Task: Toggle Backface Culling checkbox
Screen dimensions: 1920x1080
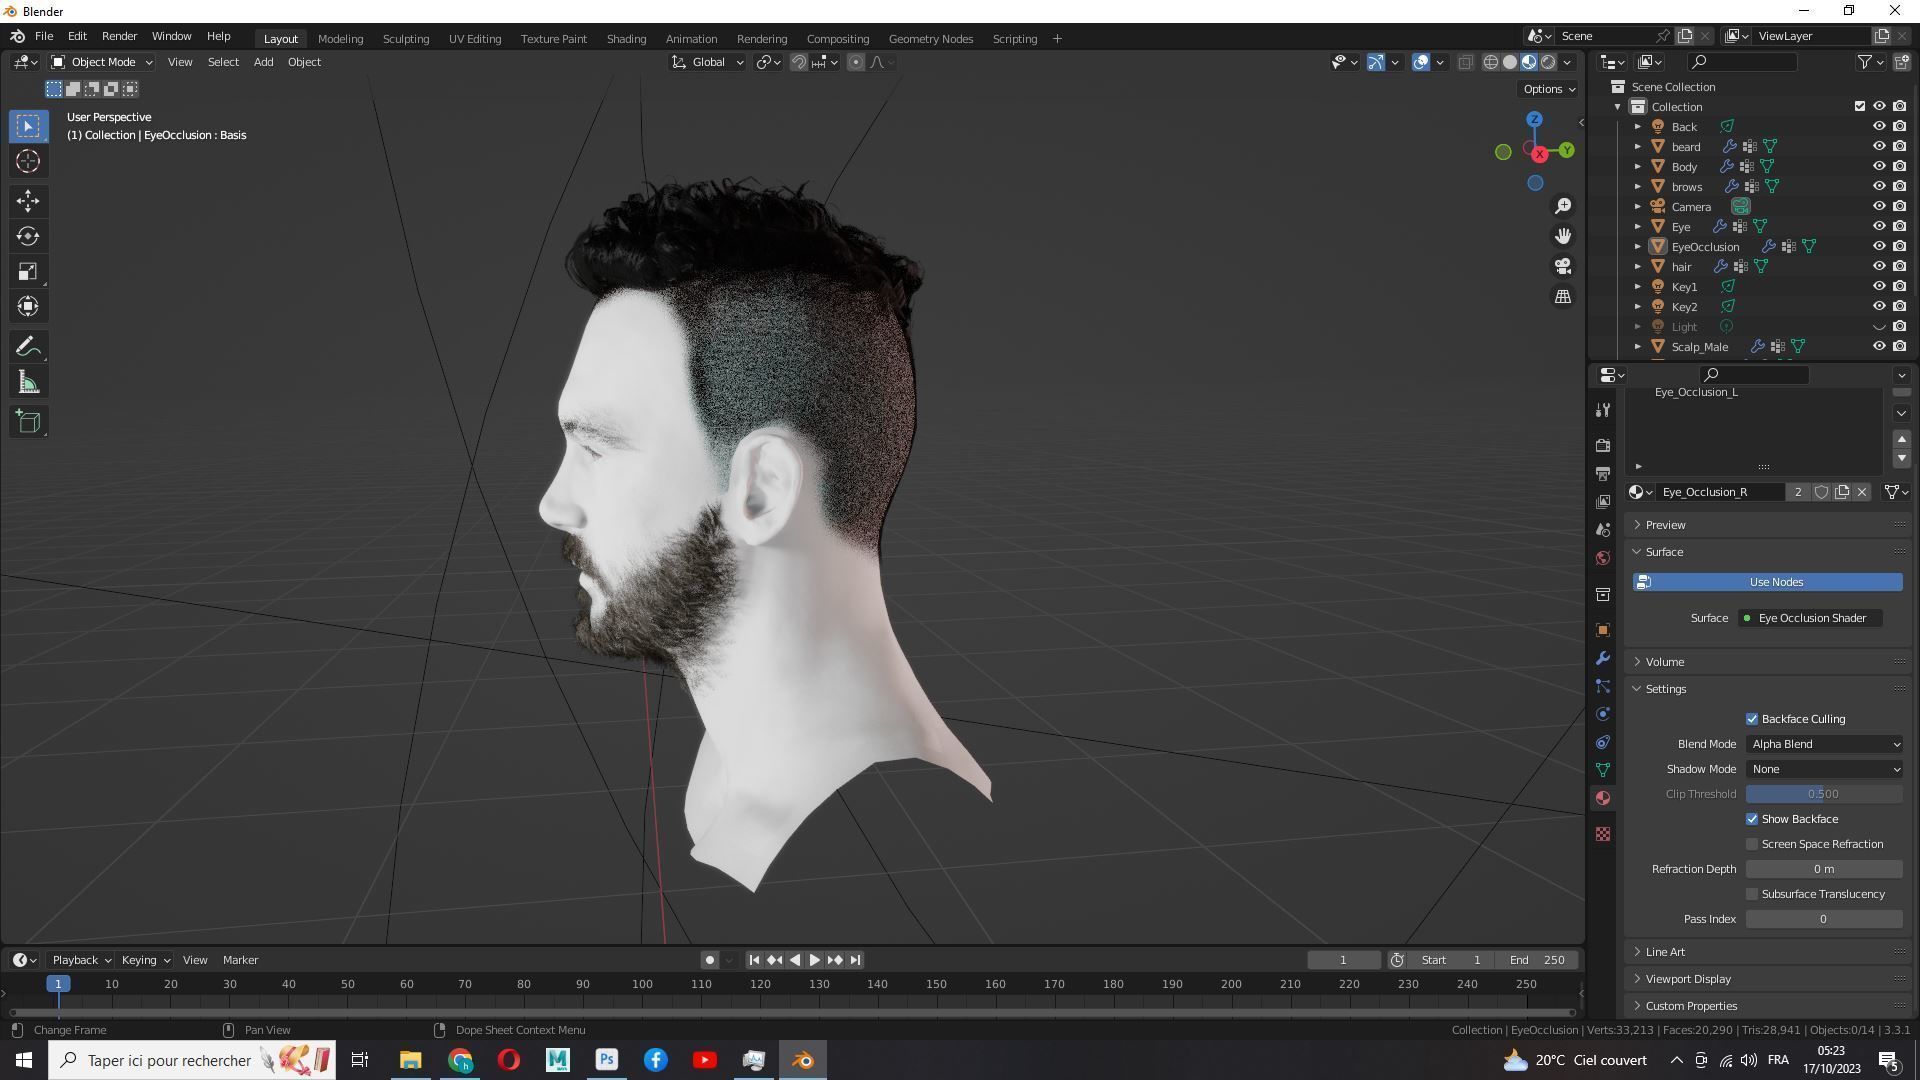Action: point(1752,719)
